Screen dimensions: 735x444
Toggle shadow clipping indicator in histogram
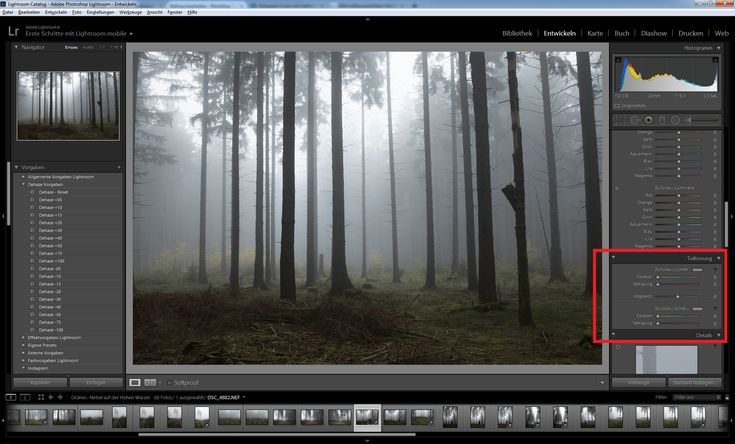pos(618,60)
